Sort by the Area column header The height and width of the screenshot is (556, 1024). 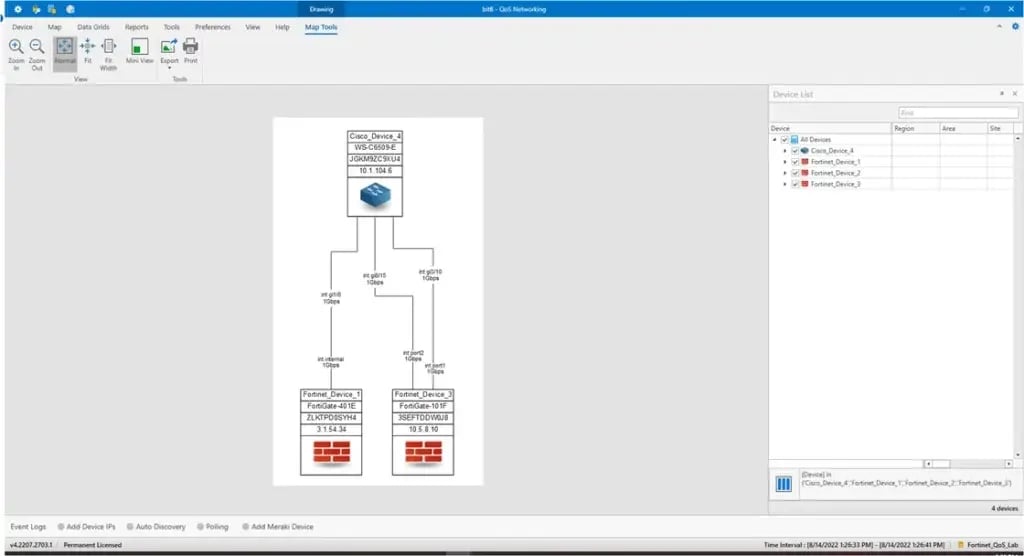963,129
